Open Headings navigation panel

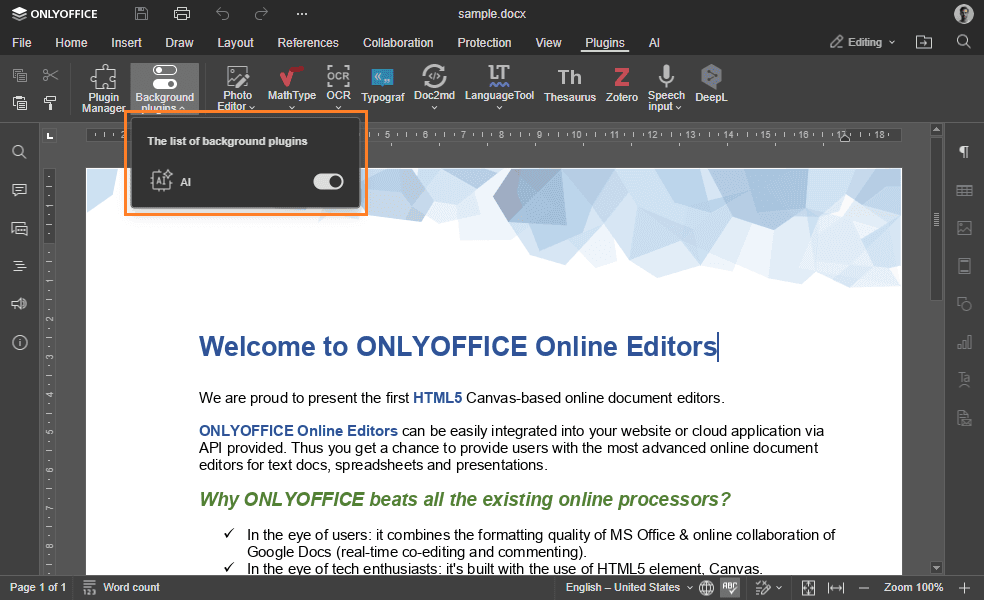[19, 266]
